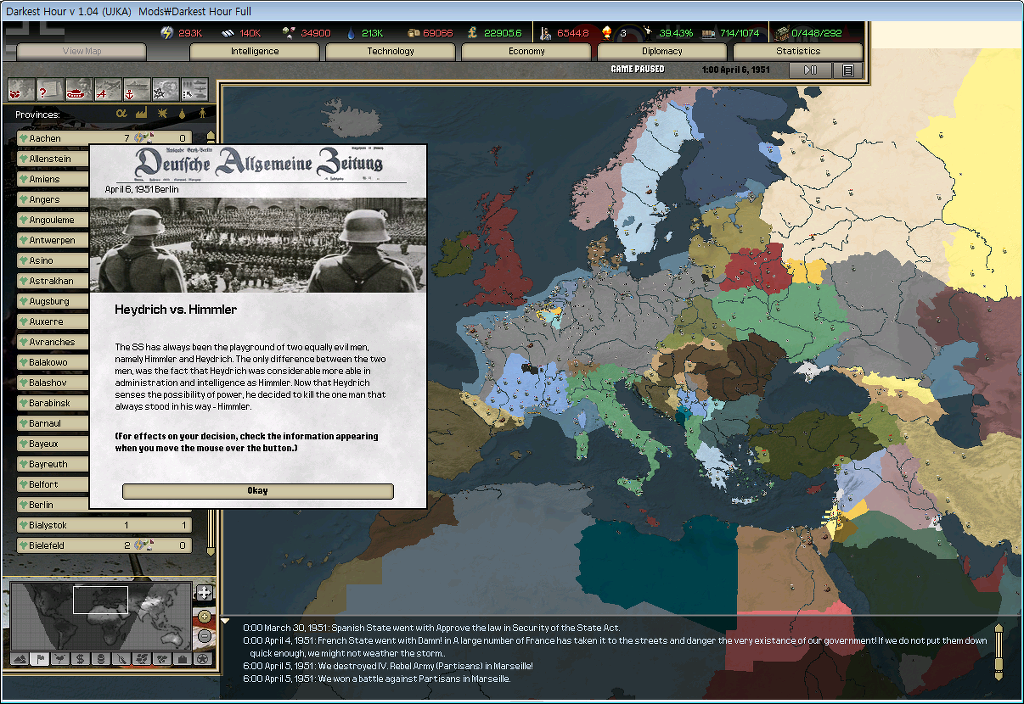Switch minimap to economic dollar map mode

coord(80,659)
